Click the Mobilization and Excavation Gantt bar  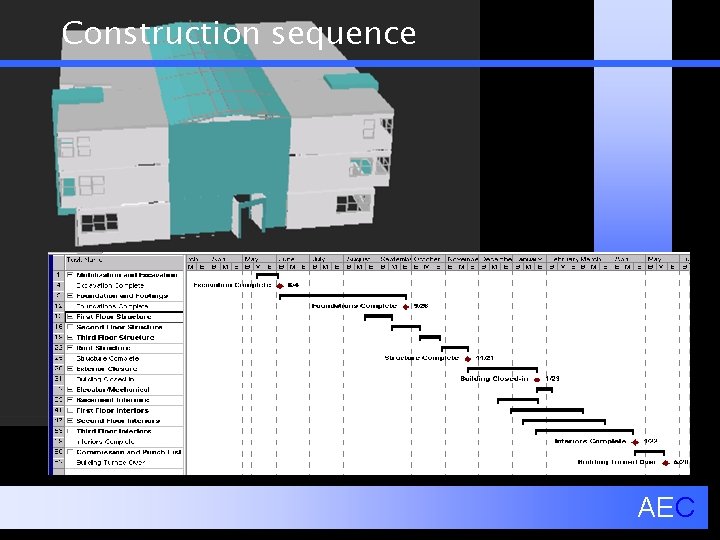pos(267,276)
